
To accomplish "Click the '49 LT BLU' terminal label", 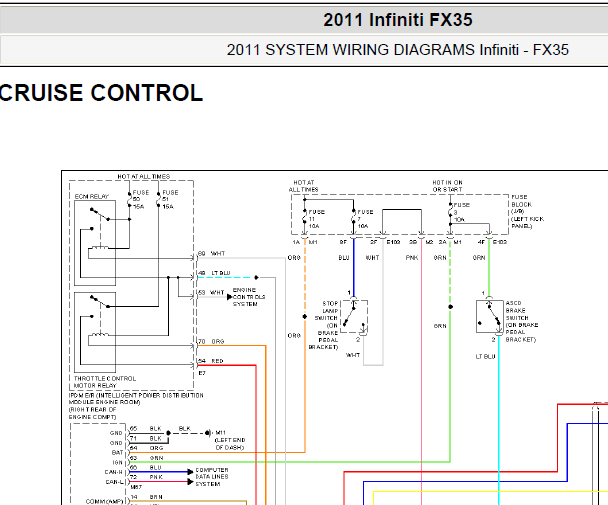I will [x=214, y=273].
